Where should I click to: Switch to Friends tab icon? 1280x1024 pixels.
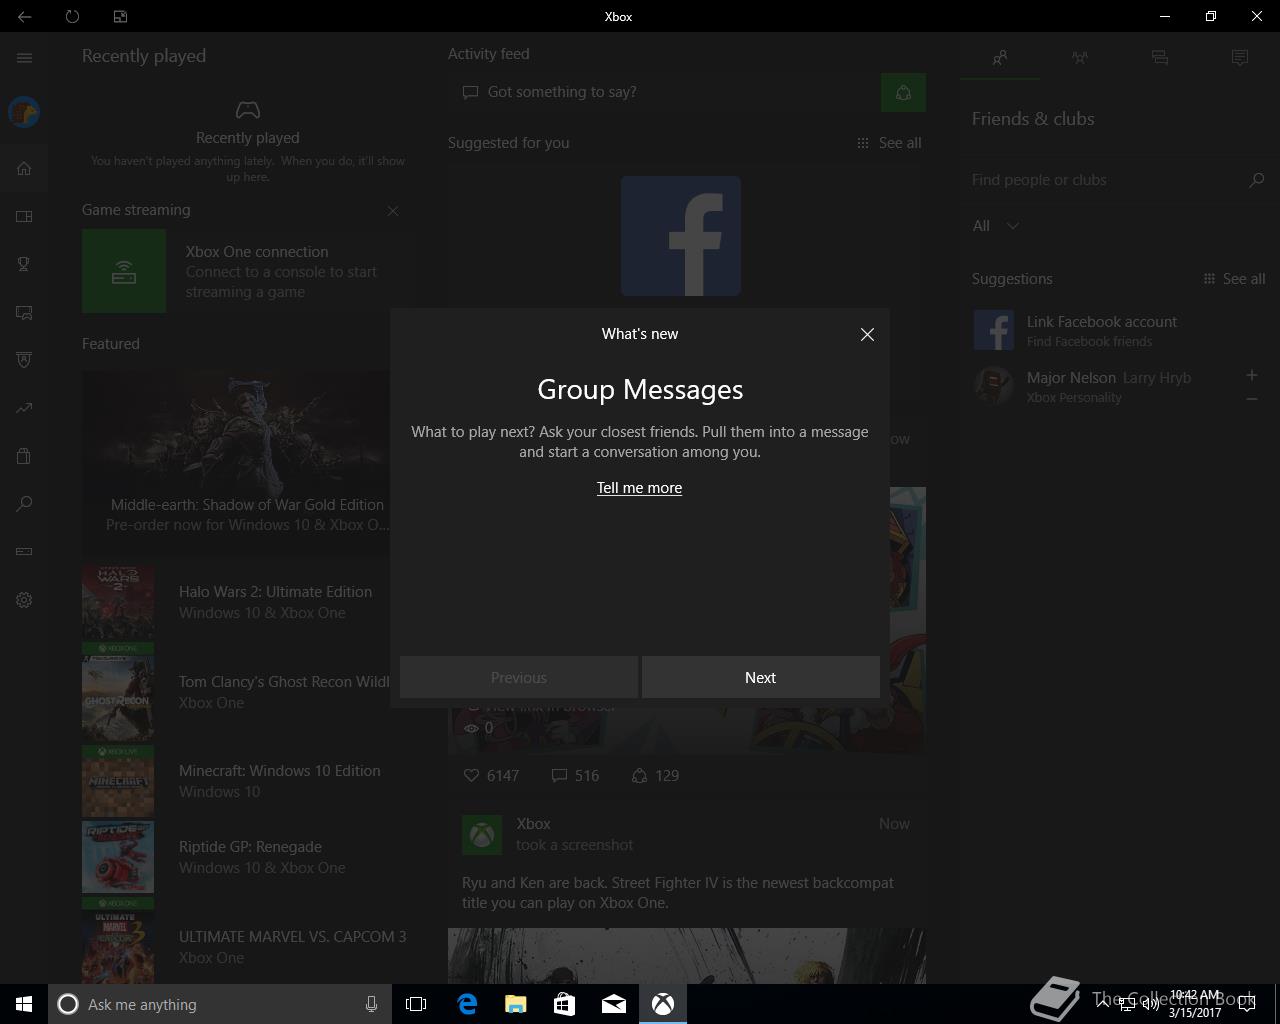pos(1000,58)
